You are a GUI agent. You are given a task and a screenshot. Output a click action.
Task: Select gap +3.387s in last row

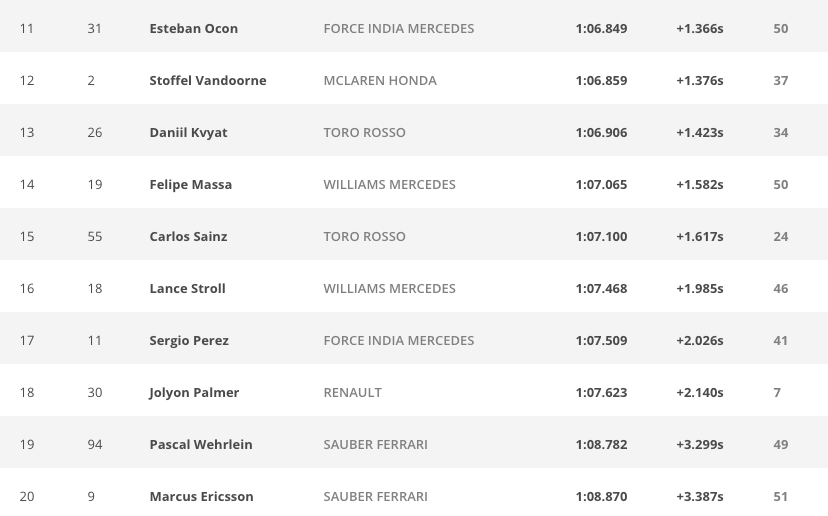pos(699,496)
